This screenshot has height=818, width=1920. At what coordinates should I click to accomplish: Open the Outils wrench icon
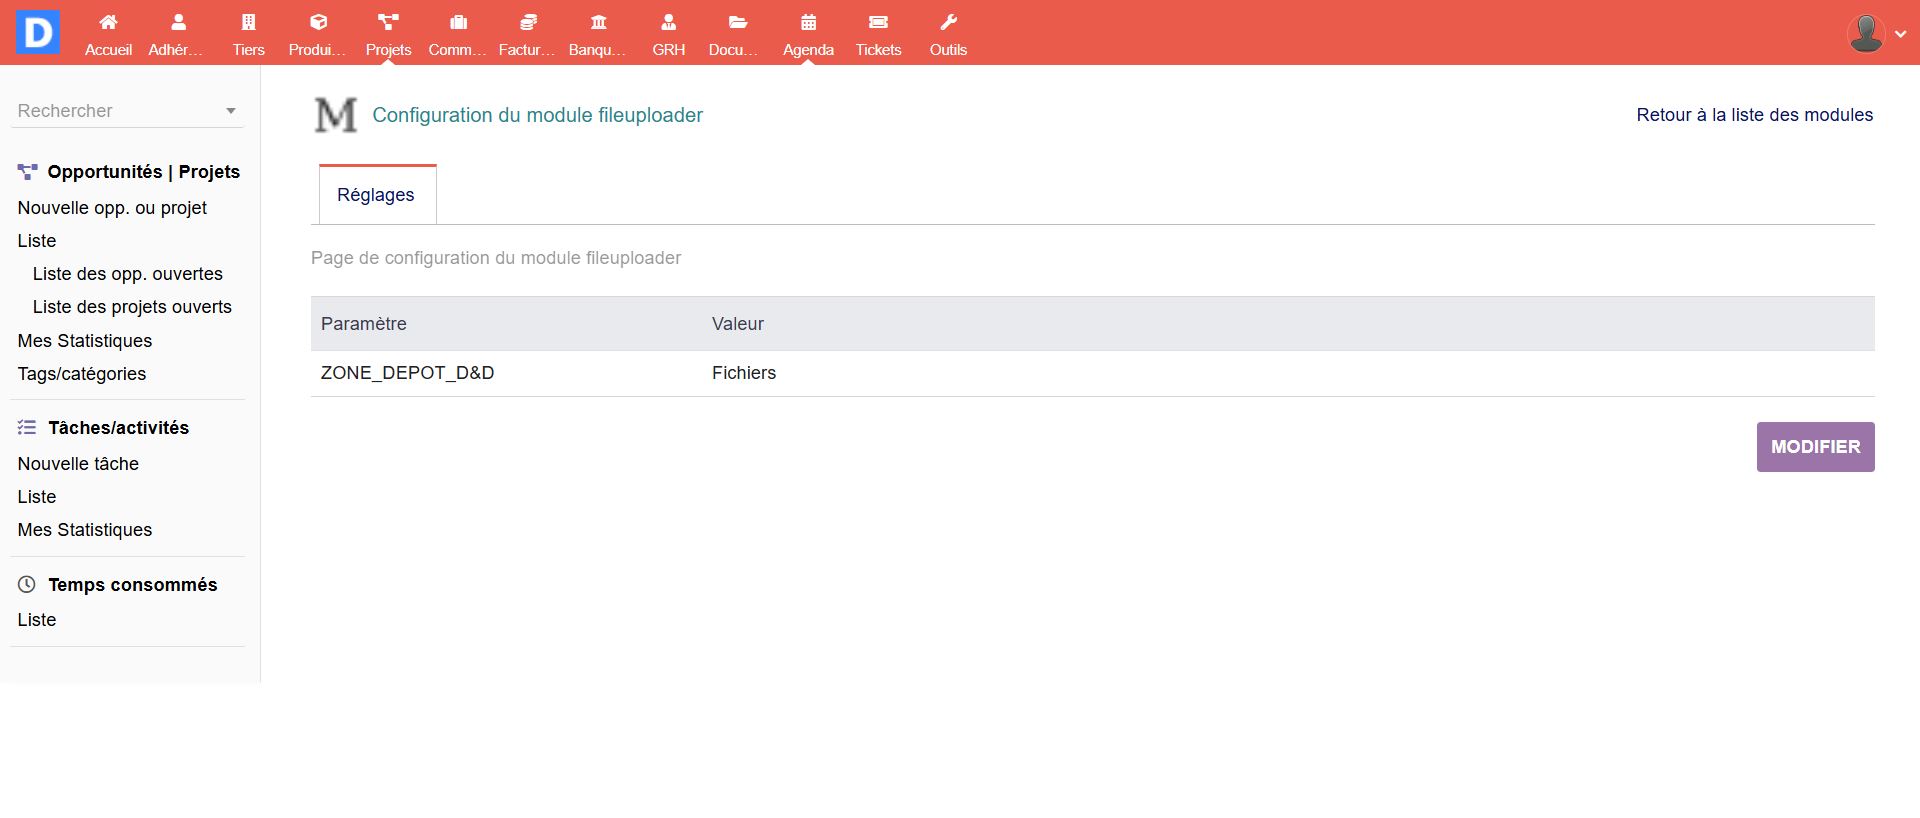coord(948,23)
